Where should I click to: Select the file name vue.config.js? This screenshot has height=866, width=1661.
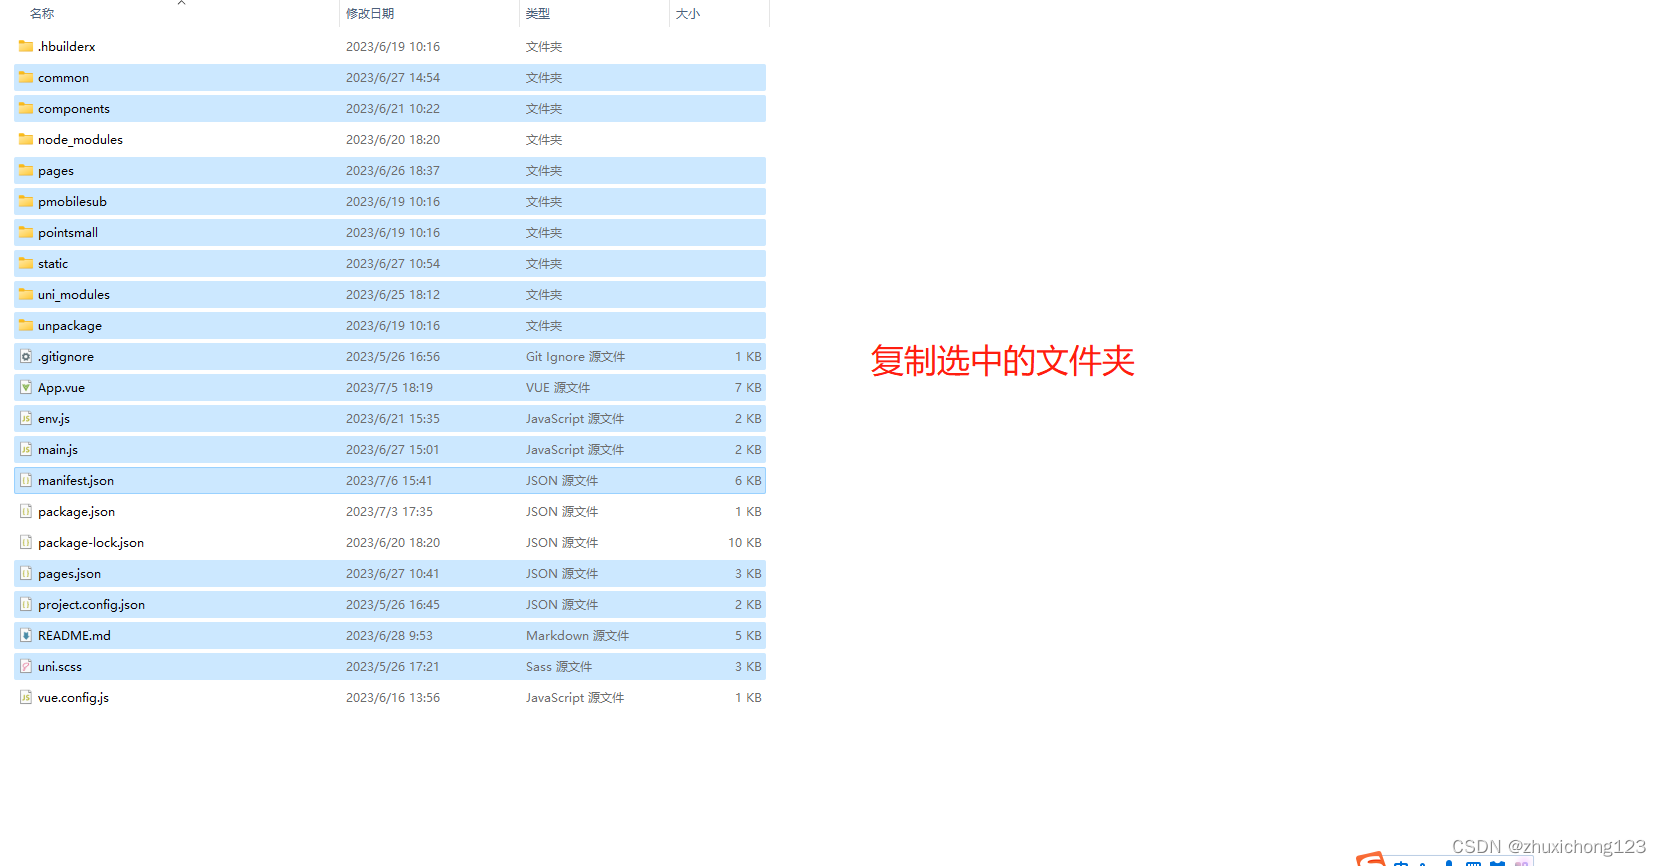(73, 697)
